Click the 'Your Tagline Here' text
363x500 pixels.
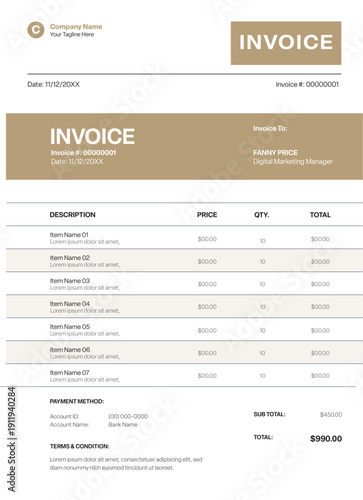[x=72, y=34]
